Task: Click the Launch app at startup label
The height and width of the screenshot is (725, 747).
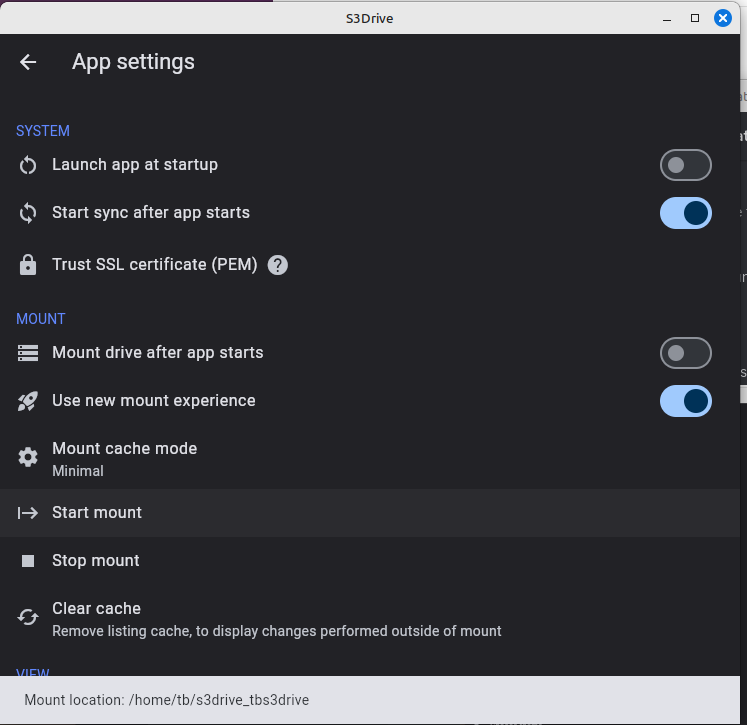Action: [135, 165]
